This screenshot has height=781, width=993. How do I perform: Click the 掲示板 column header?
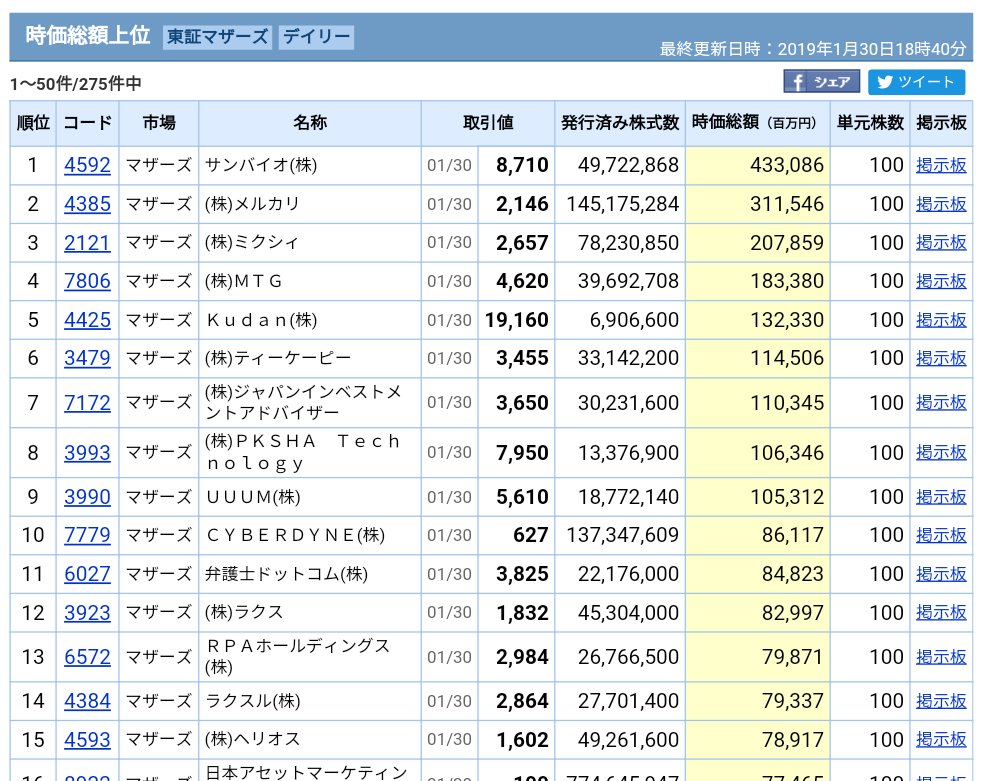coord(941,123)
